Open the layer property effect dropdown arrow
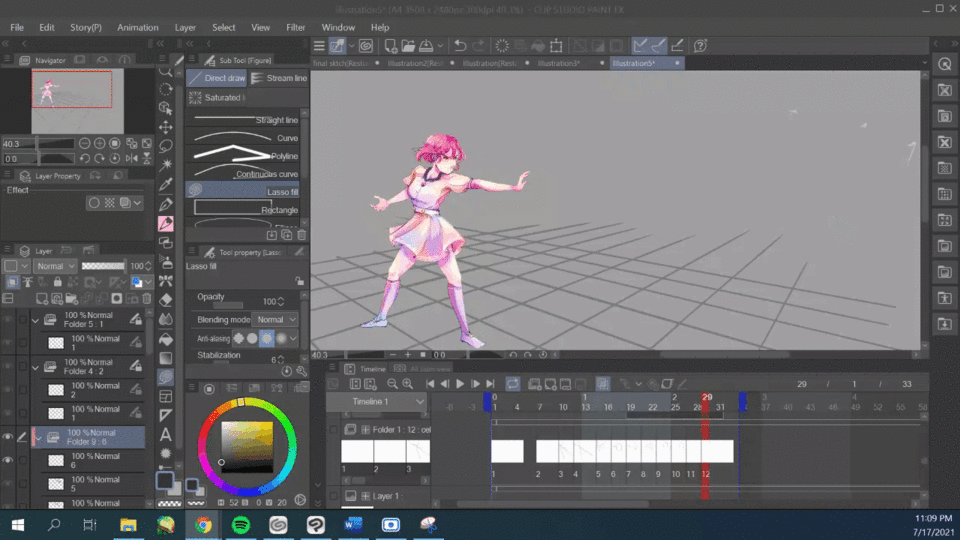 [x=137, y=203]
